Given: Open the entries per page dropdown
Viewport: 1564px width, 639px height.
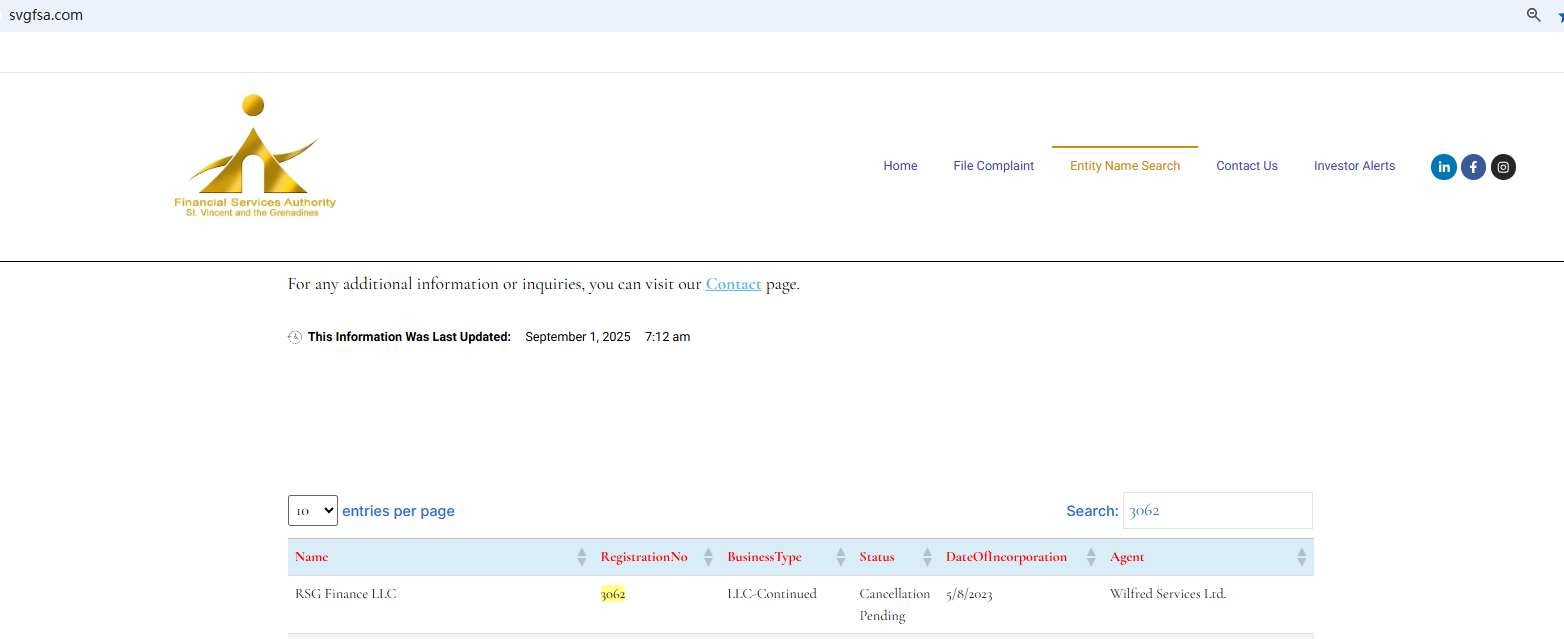Looking at the screenshot, I should point(313,511).
